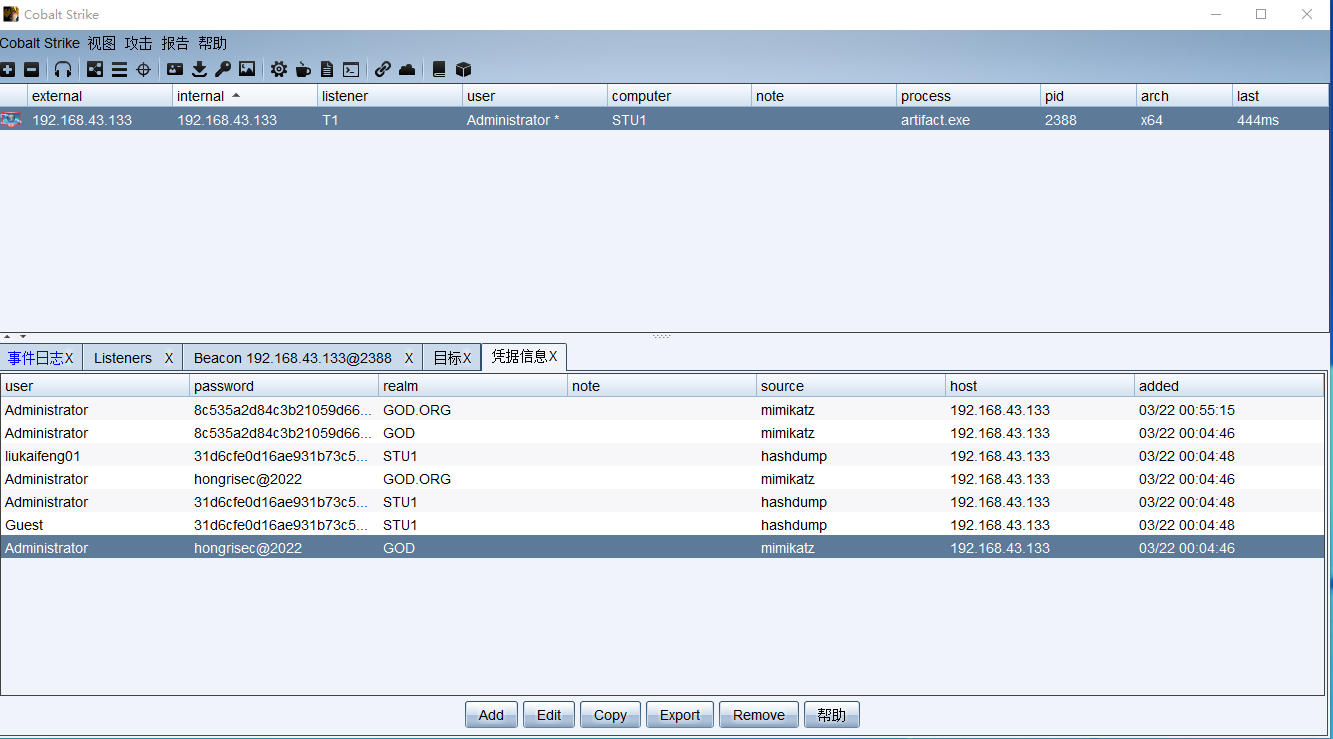Screen dimensions: 1333x739
Task: Click the minus disconnect icon in toolbar
Action: (x=31, y=69)
